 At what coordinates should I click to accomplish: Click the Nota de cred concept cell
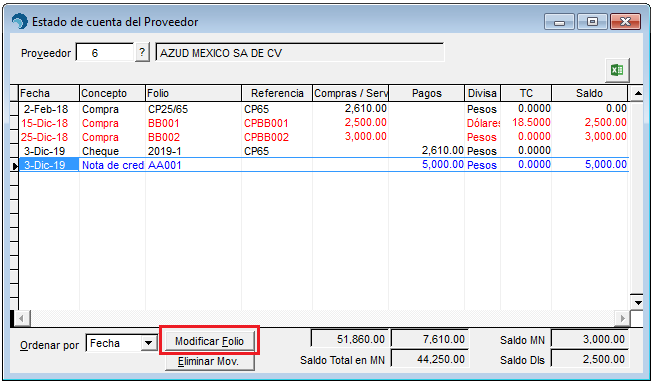[112, 165]
